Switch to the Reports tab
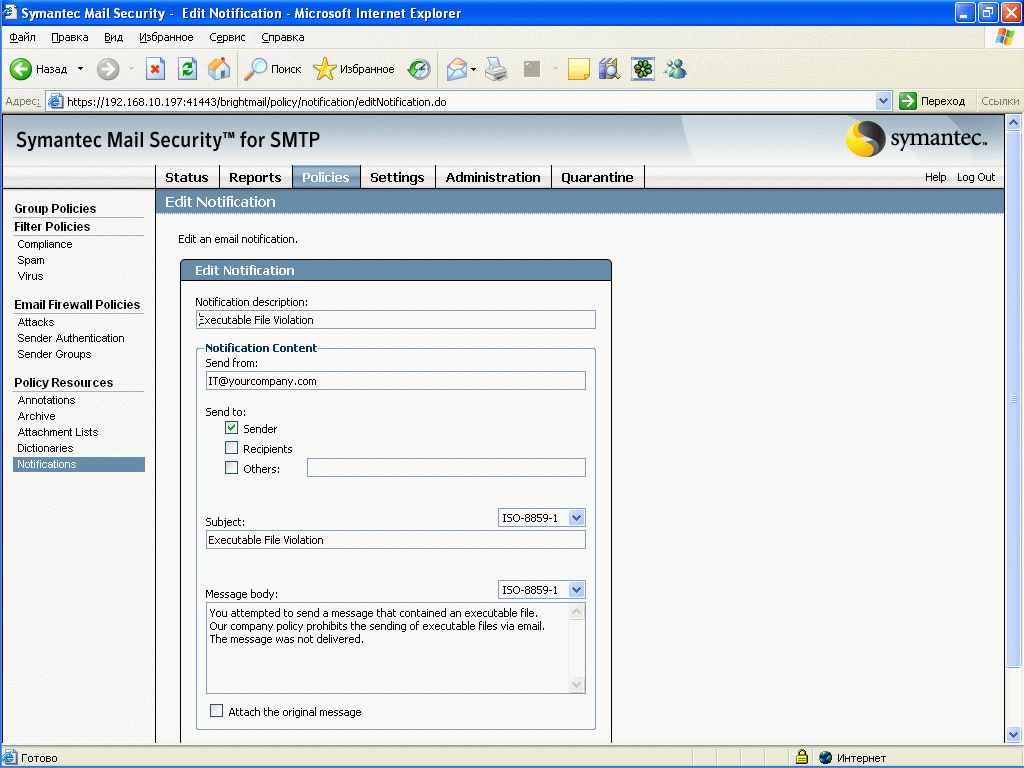The width and height of the screenshot is (1024, 768). [x=255, y=178]
